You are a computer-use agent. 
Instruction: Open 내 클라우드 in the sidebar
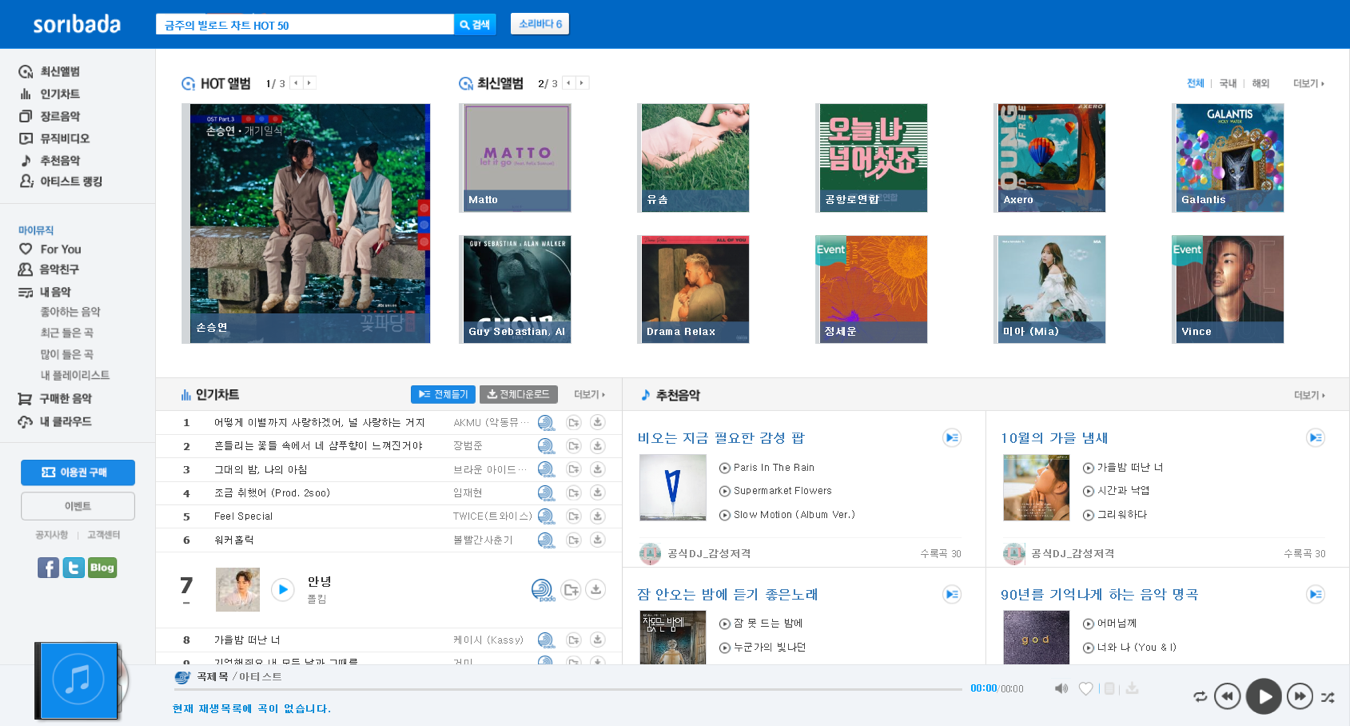pyautogui.click(x=55, y=421)
